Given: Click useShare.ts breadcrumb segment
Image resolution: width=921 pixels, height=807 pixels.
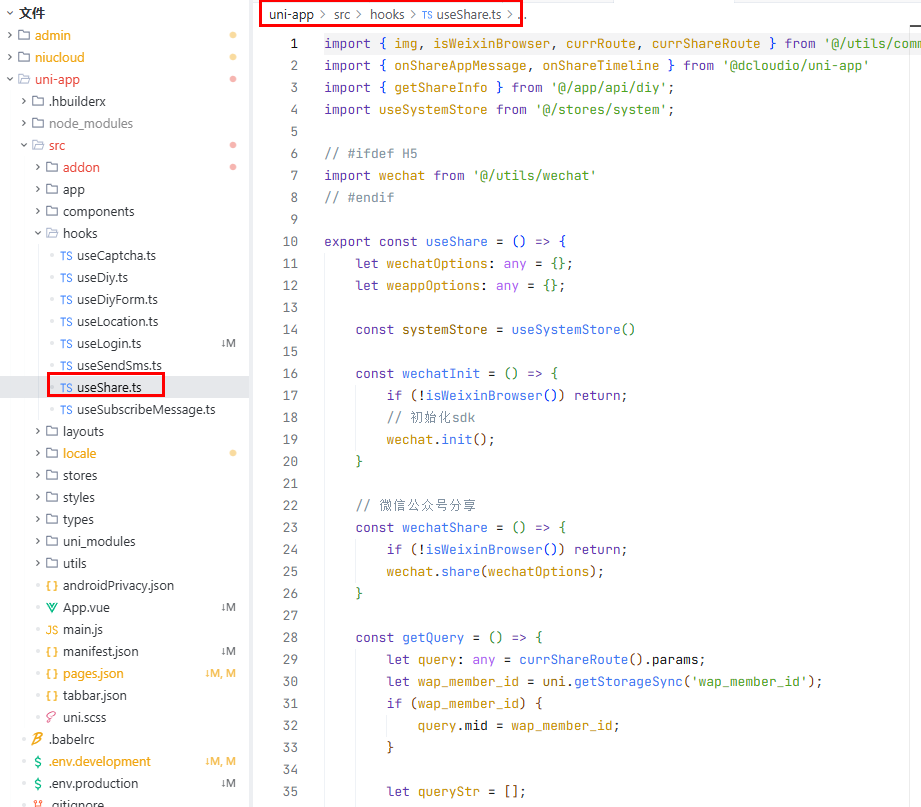Looking at the screenshot, I should coord(468,14).
